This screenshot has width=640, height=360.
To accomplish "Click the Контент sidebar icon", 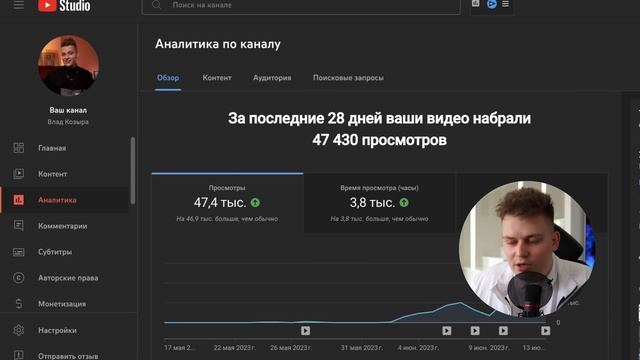I will tap(18, 174).
